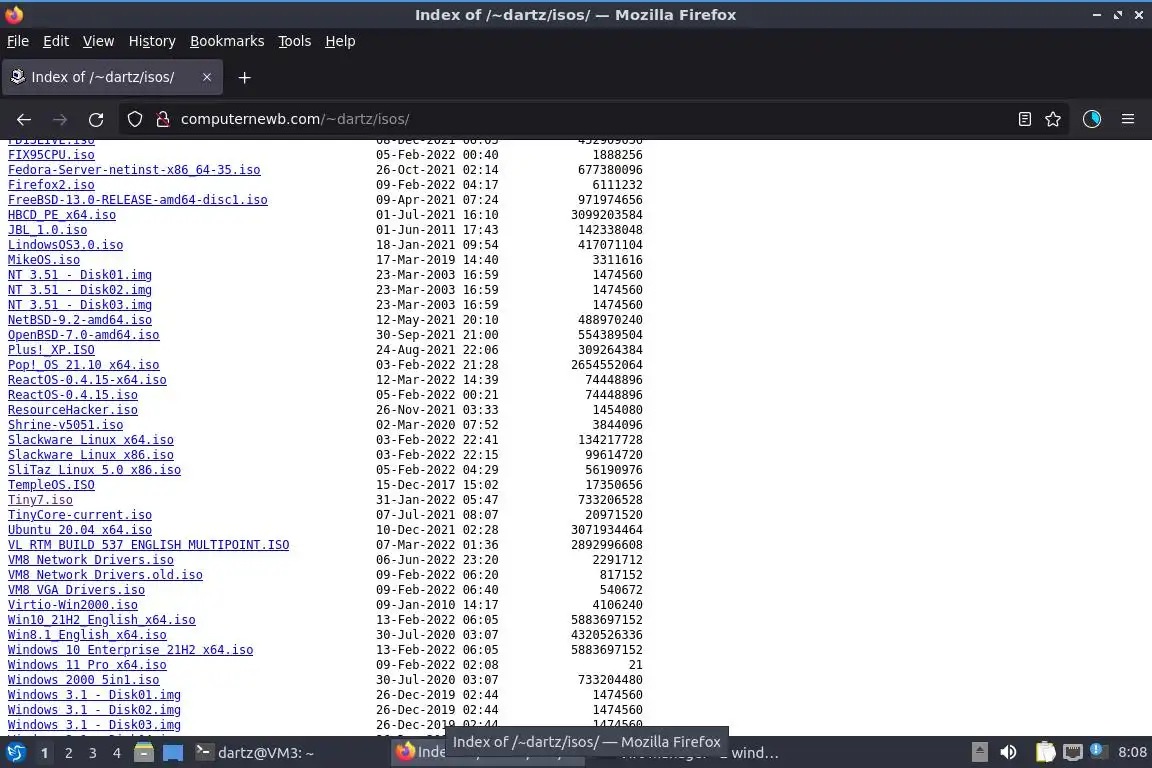1152x768 pixels.
Task: Switch to virtual desktop 3
Action: 93,753
